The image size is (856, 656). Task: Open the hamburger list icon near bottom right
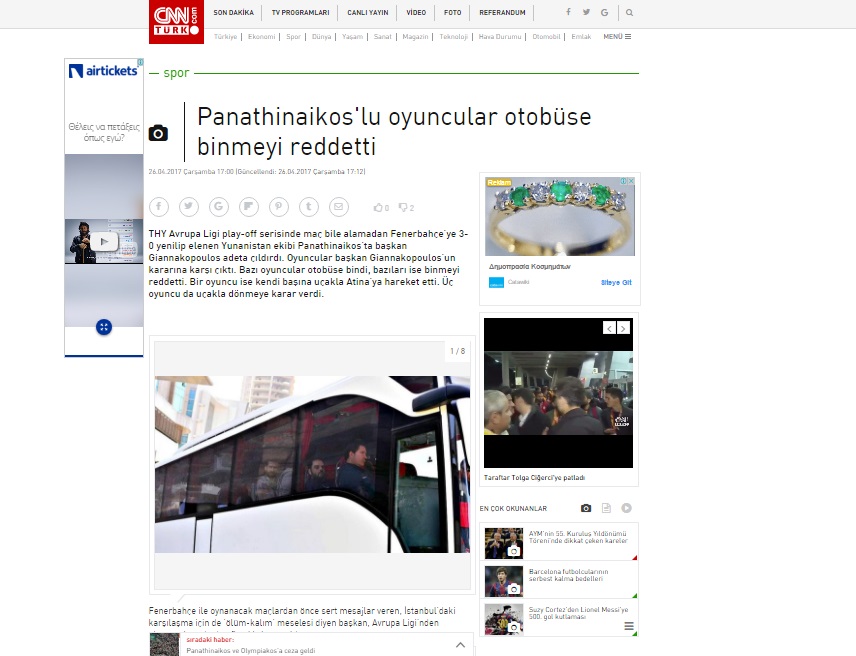(629, 626)
